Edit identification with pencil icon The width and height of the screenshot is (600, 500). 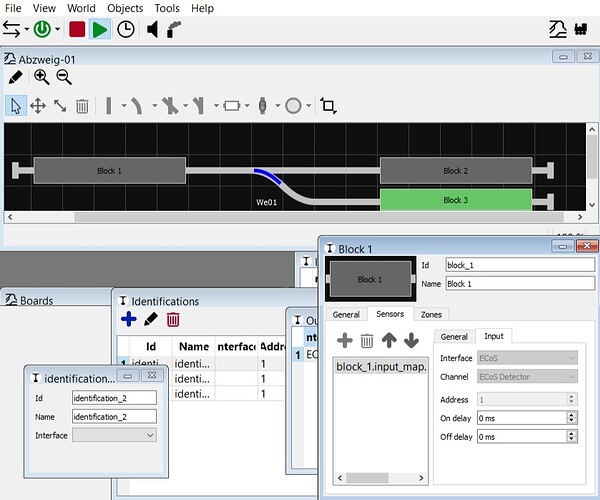[151, 319]
